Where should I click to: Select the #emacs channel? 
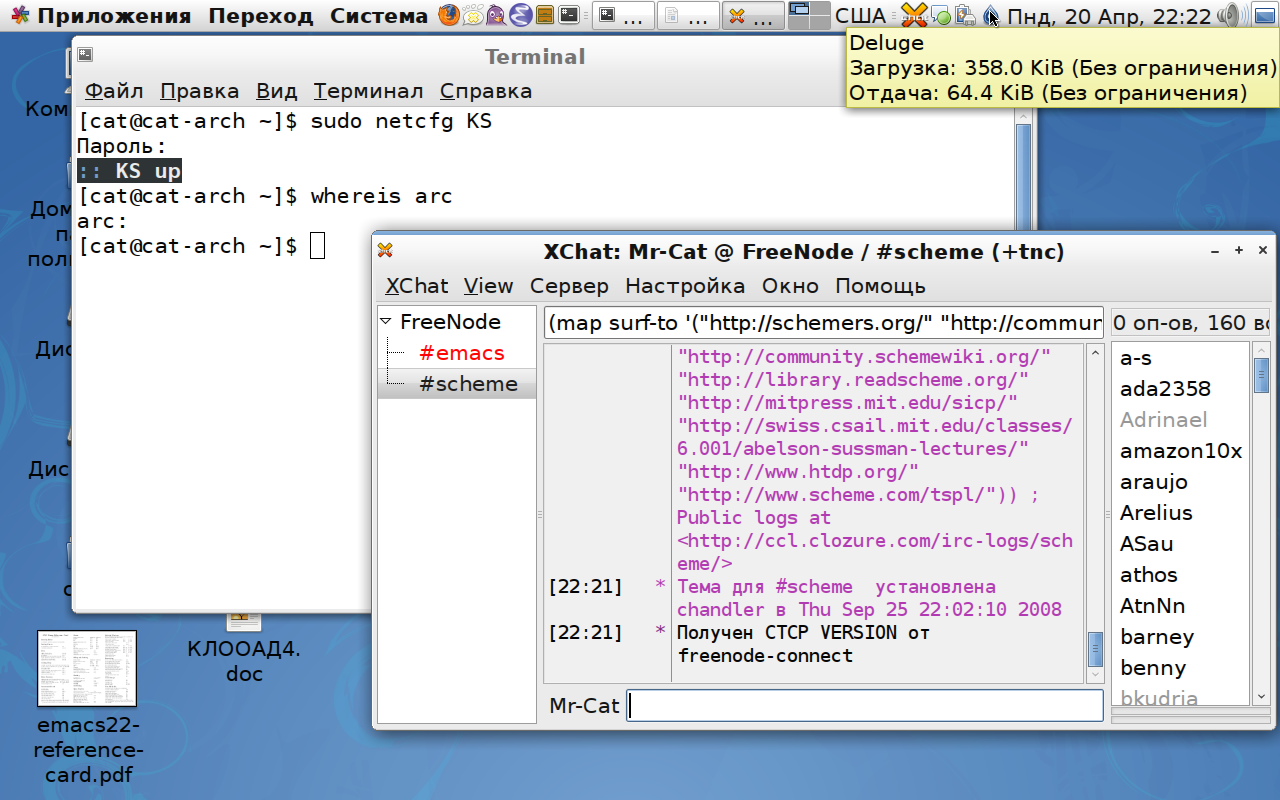(x=461, y=353)
